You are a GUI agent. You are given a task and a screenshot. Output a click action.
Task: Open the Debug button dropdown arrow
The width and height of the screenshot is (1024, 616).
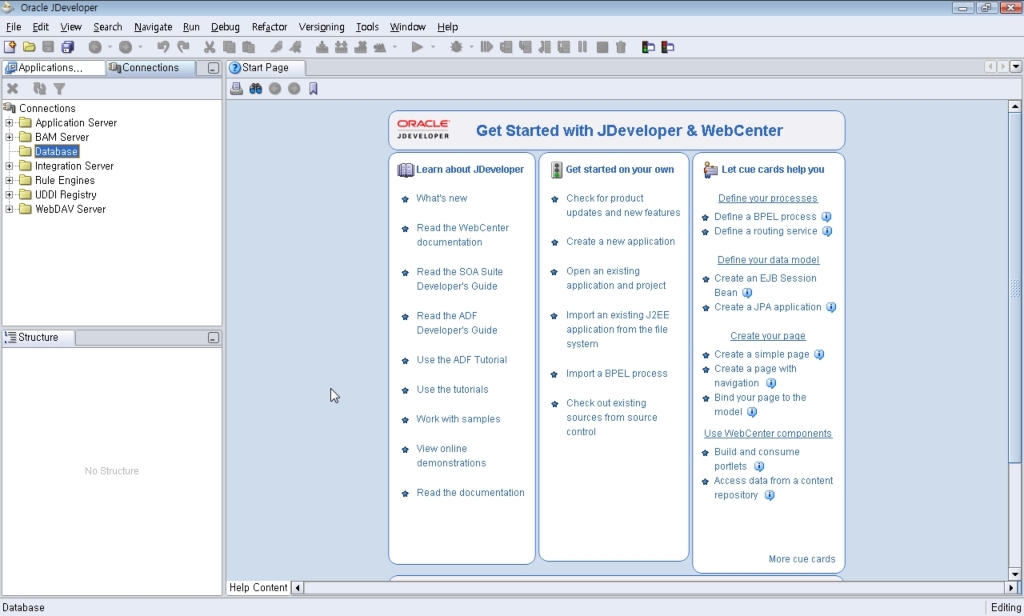(x=472, y=47)
